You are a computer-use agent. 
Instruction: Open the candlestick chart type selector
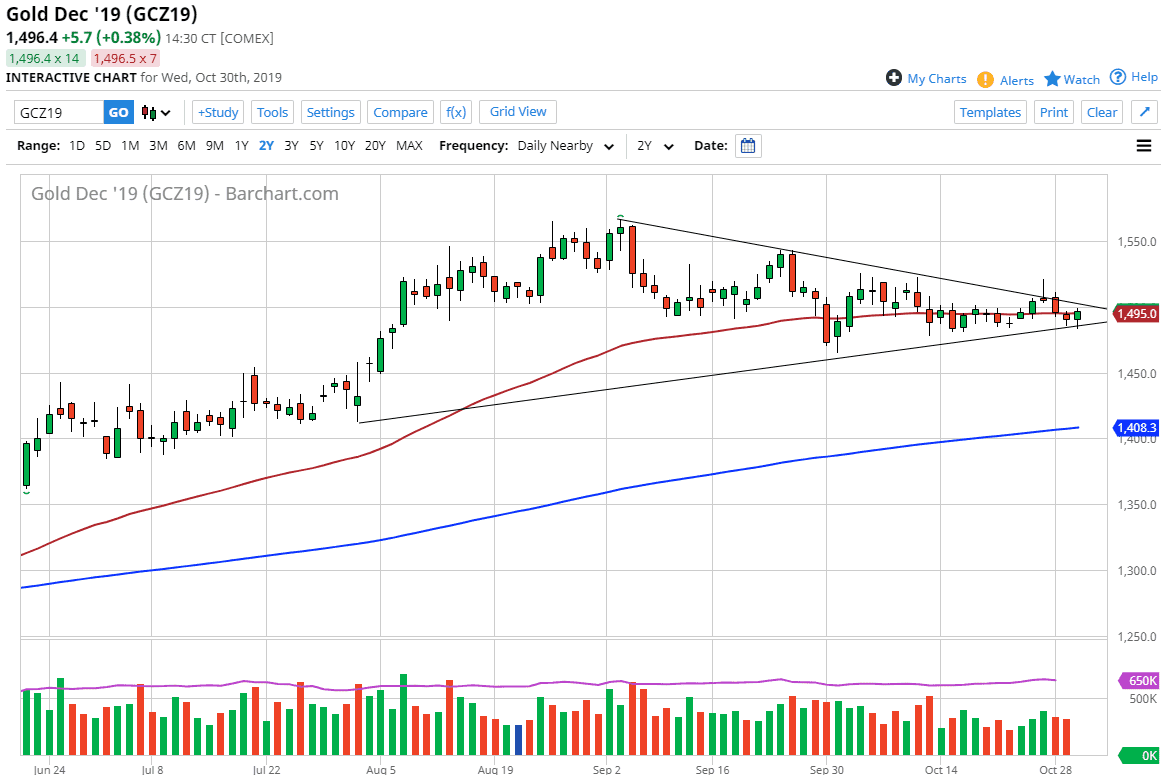(x=156, y=113)
